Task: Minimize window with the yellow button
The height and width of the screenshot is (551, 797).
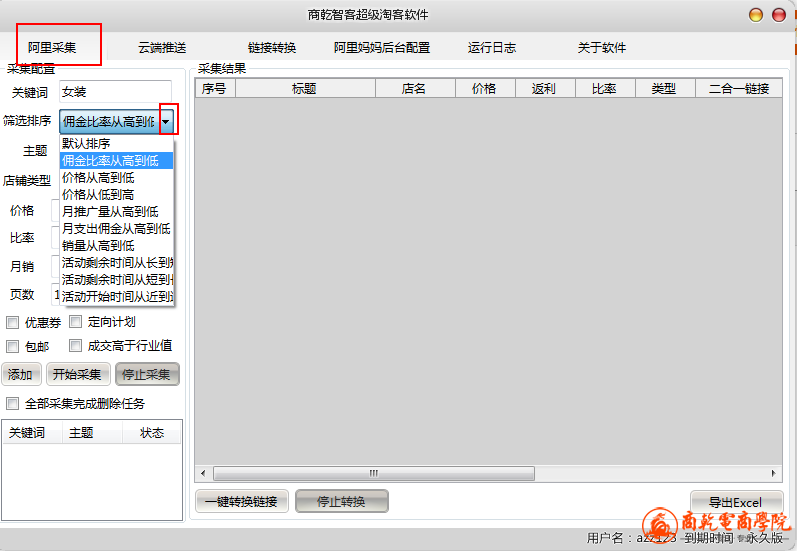Action: pyautogui.click(x=756, y=15)
